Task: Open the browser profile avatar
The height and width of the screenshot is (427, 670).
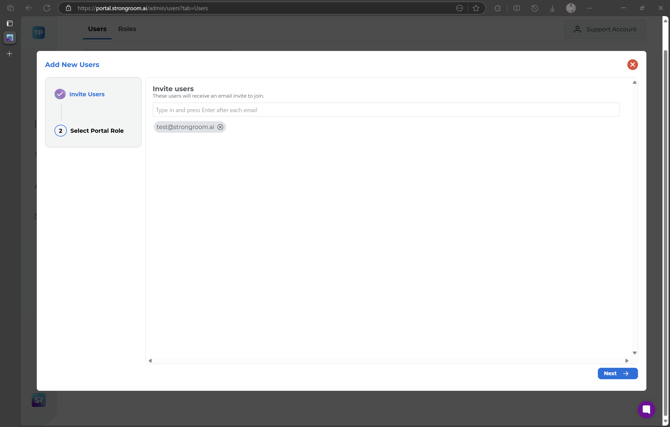Action: (571, 8)
